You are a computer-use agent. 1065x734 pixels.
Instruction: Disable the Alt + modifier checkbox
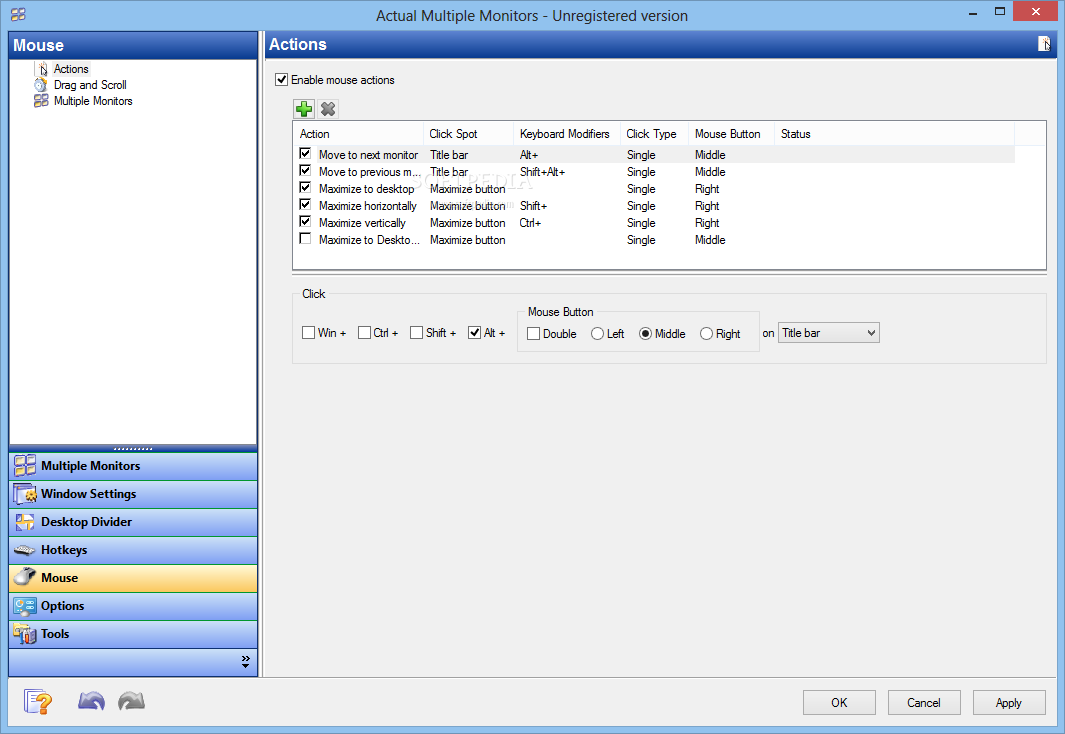pyautogui.click(x=475, y=333)
